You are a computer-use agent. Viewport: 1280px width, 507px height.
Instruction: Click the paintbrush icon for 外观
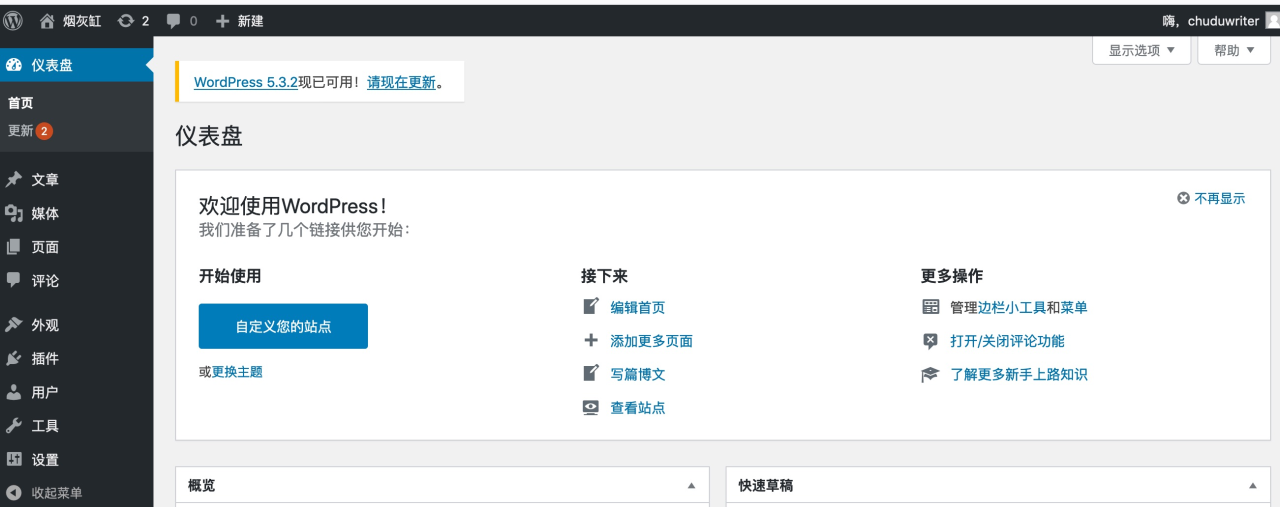[x=14, y=325]
